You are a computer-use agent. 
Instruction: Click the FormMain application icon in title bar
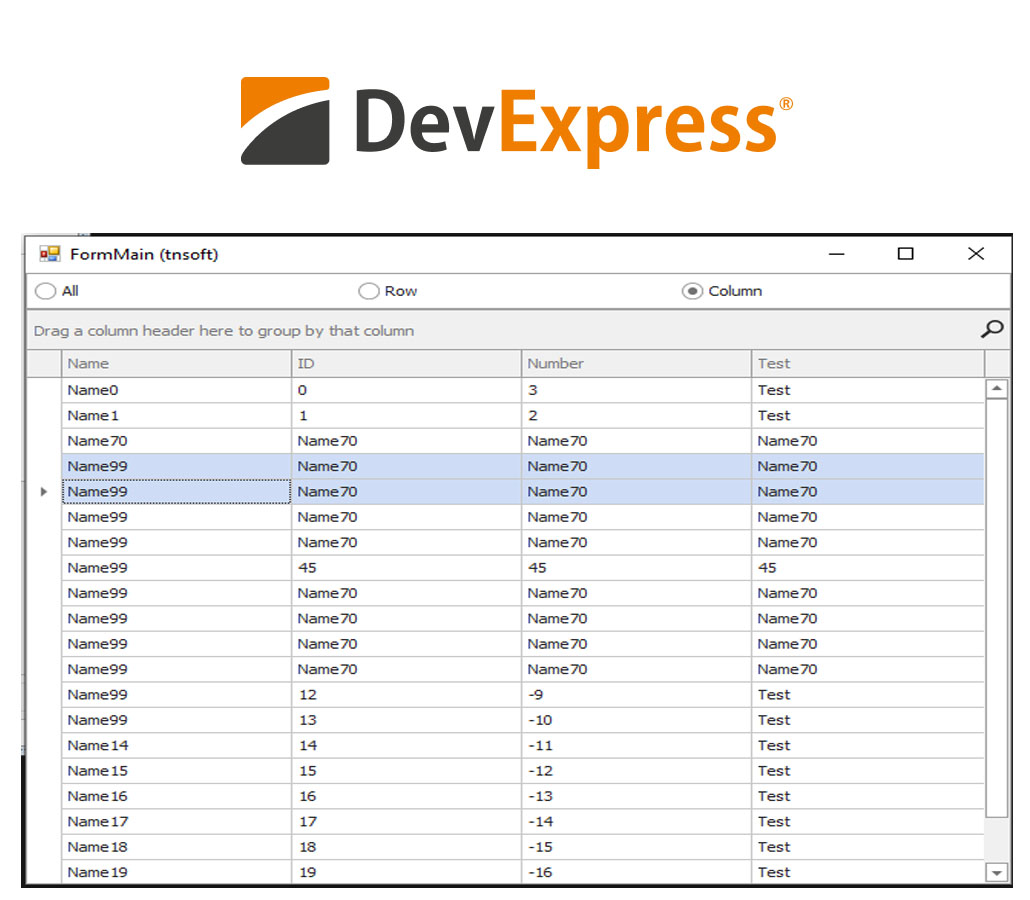click(49, 254)
